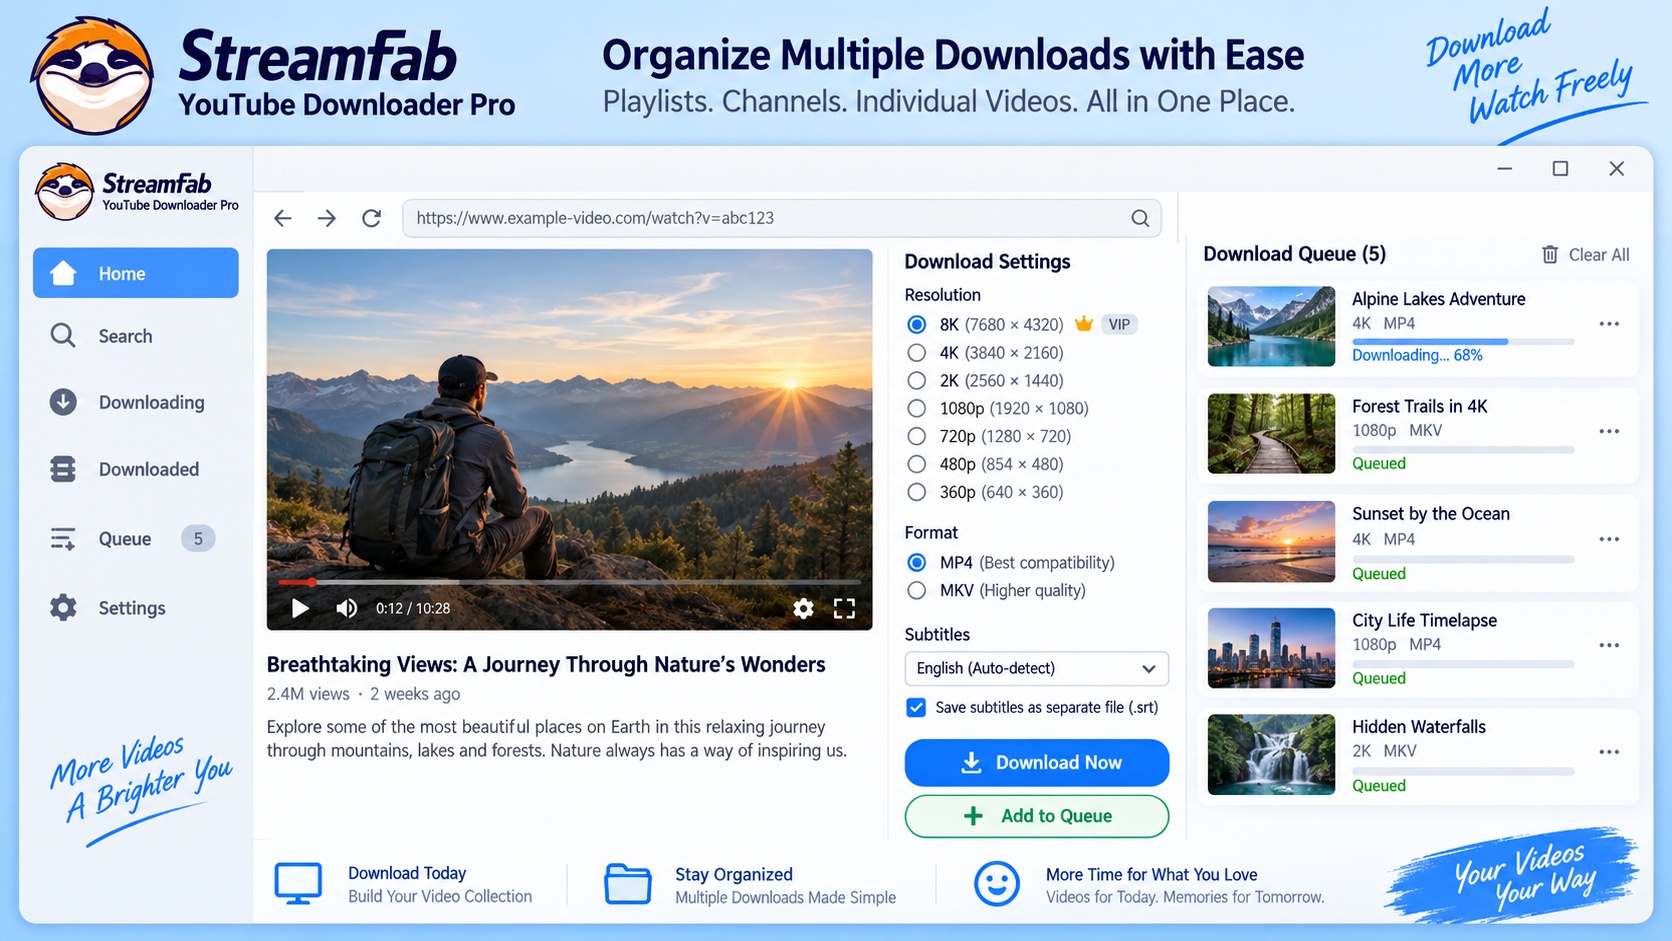
Task: Mute the video volume icon
Action: pyautogui.click(x=346, y=608)
